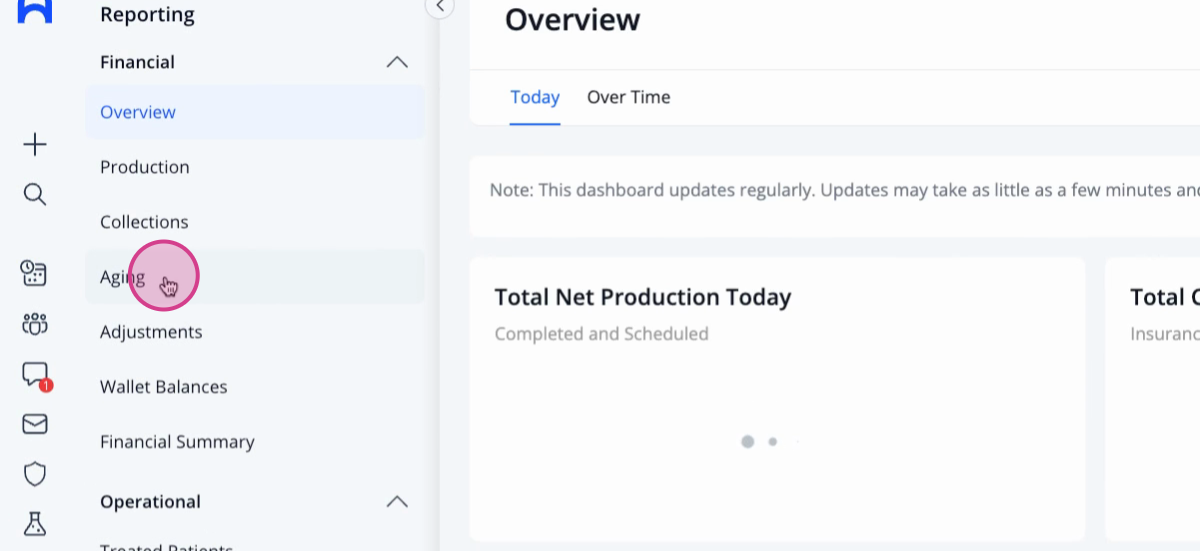This screenshot has width=1200, height=551.
Task: Collapse the sidebar with the arrow button
Action: [x=440, y=7]
